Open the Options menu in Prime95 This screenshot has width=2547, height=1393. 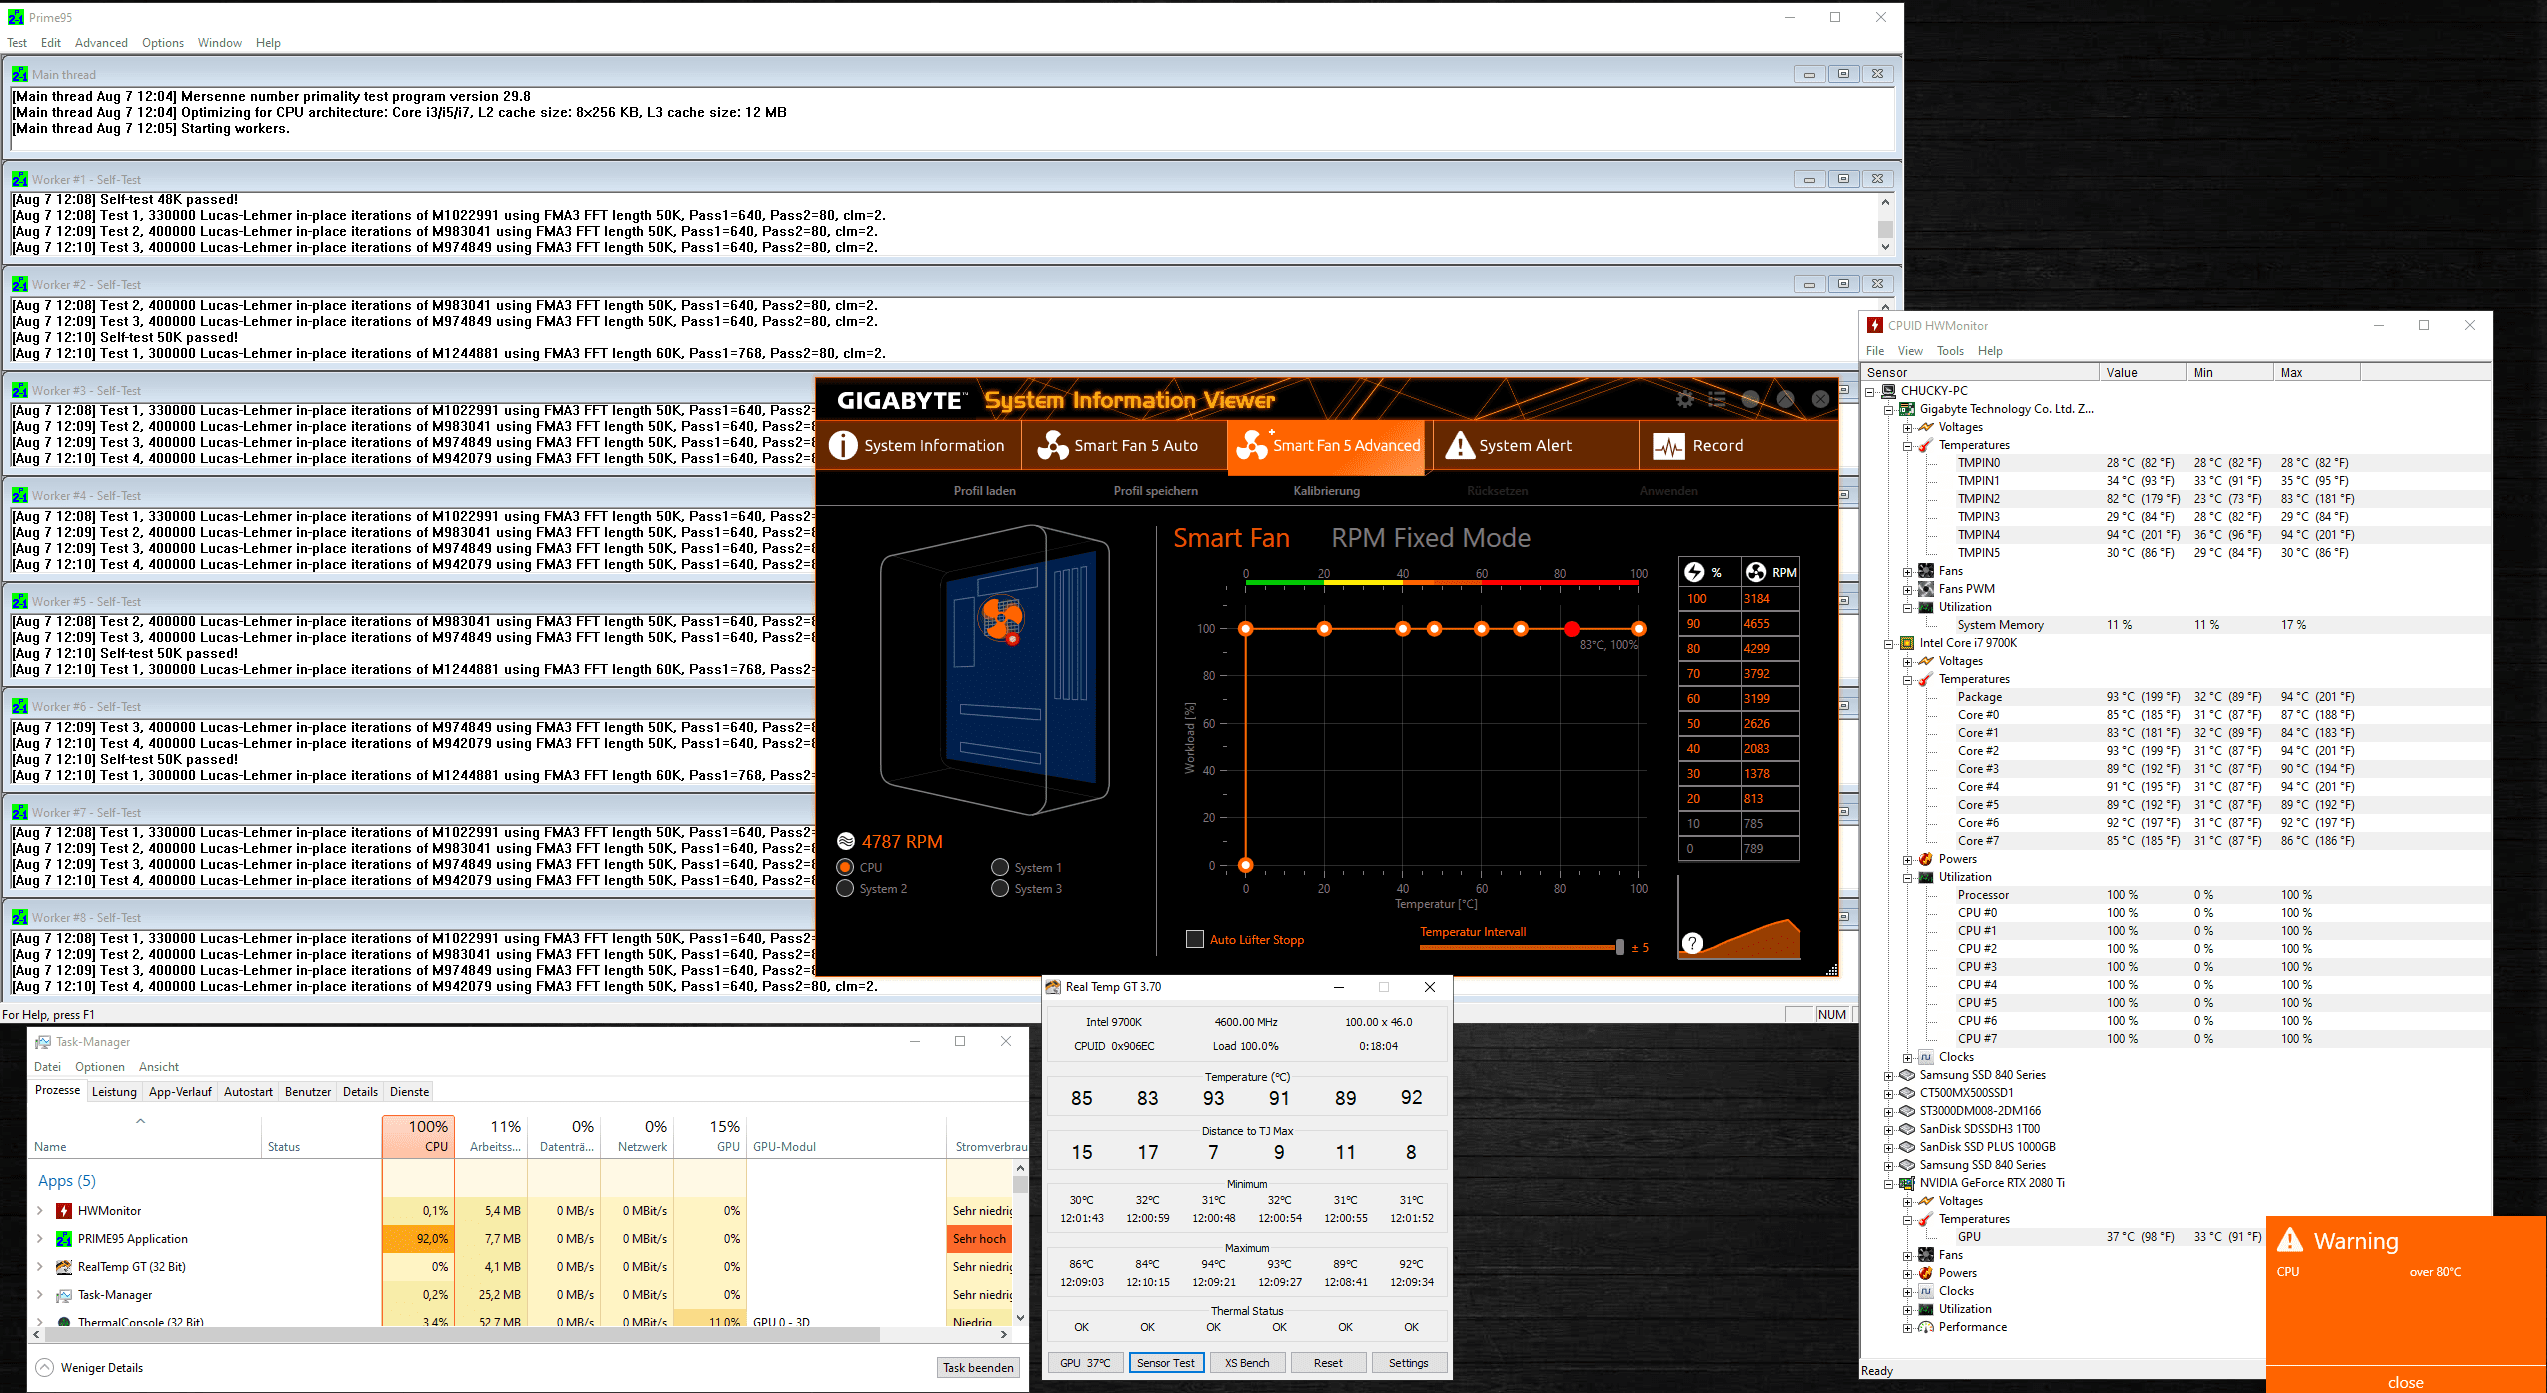click(163, 43)
